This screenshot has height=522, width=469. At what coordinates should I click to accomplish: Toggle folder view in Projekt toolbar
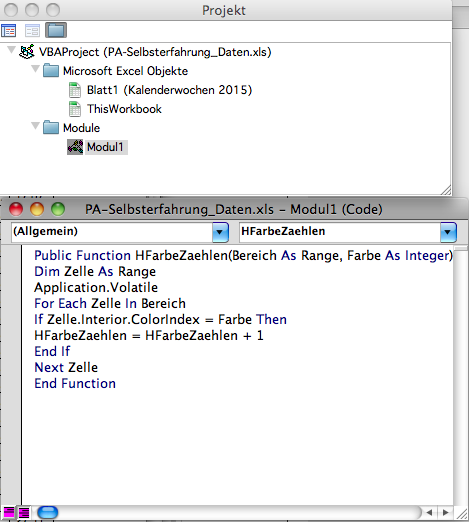pos(56,30)
